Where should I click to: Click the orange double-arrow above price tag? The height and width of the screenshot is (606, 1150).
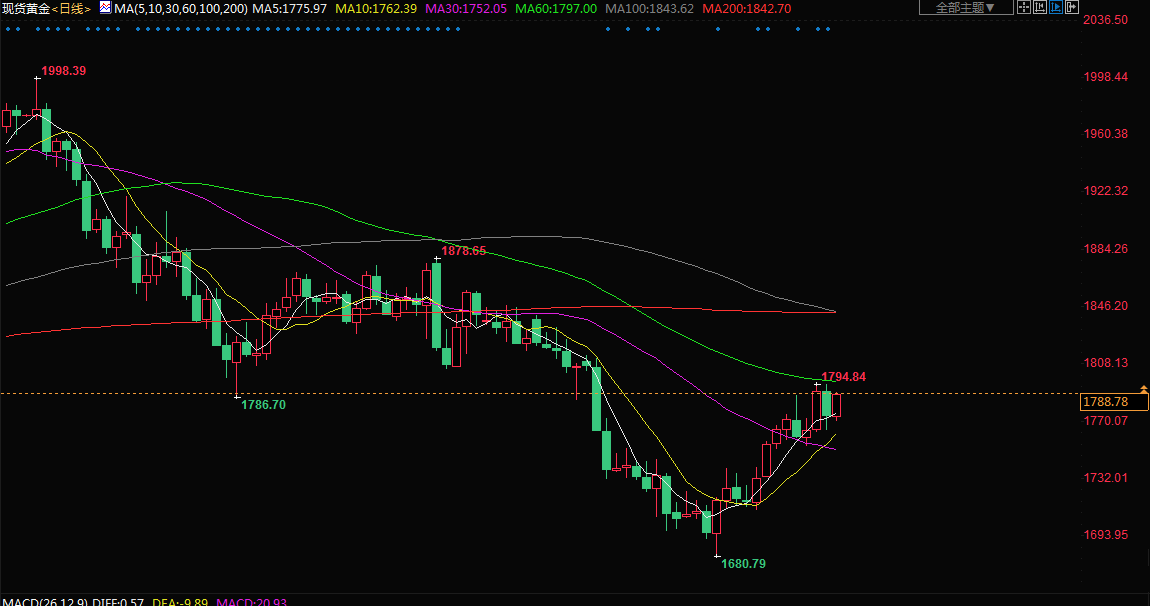(x=1143, y=388)
